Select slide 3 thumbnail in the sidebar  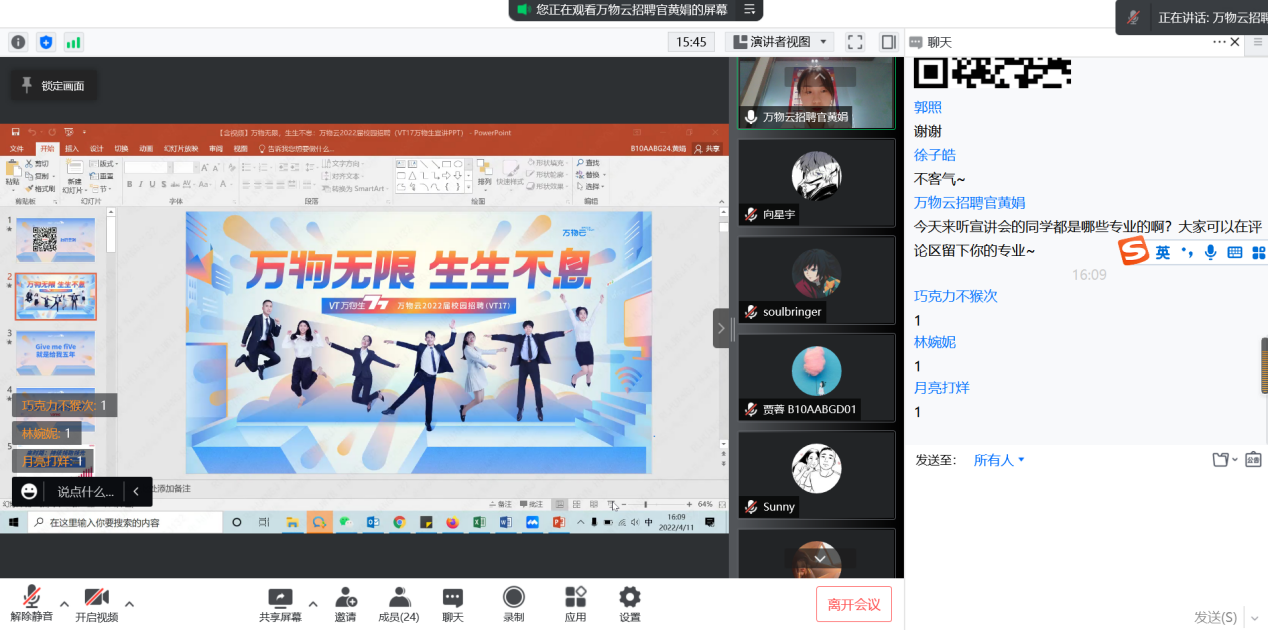[x=56, y=352]
